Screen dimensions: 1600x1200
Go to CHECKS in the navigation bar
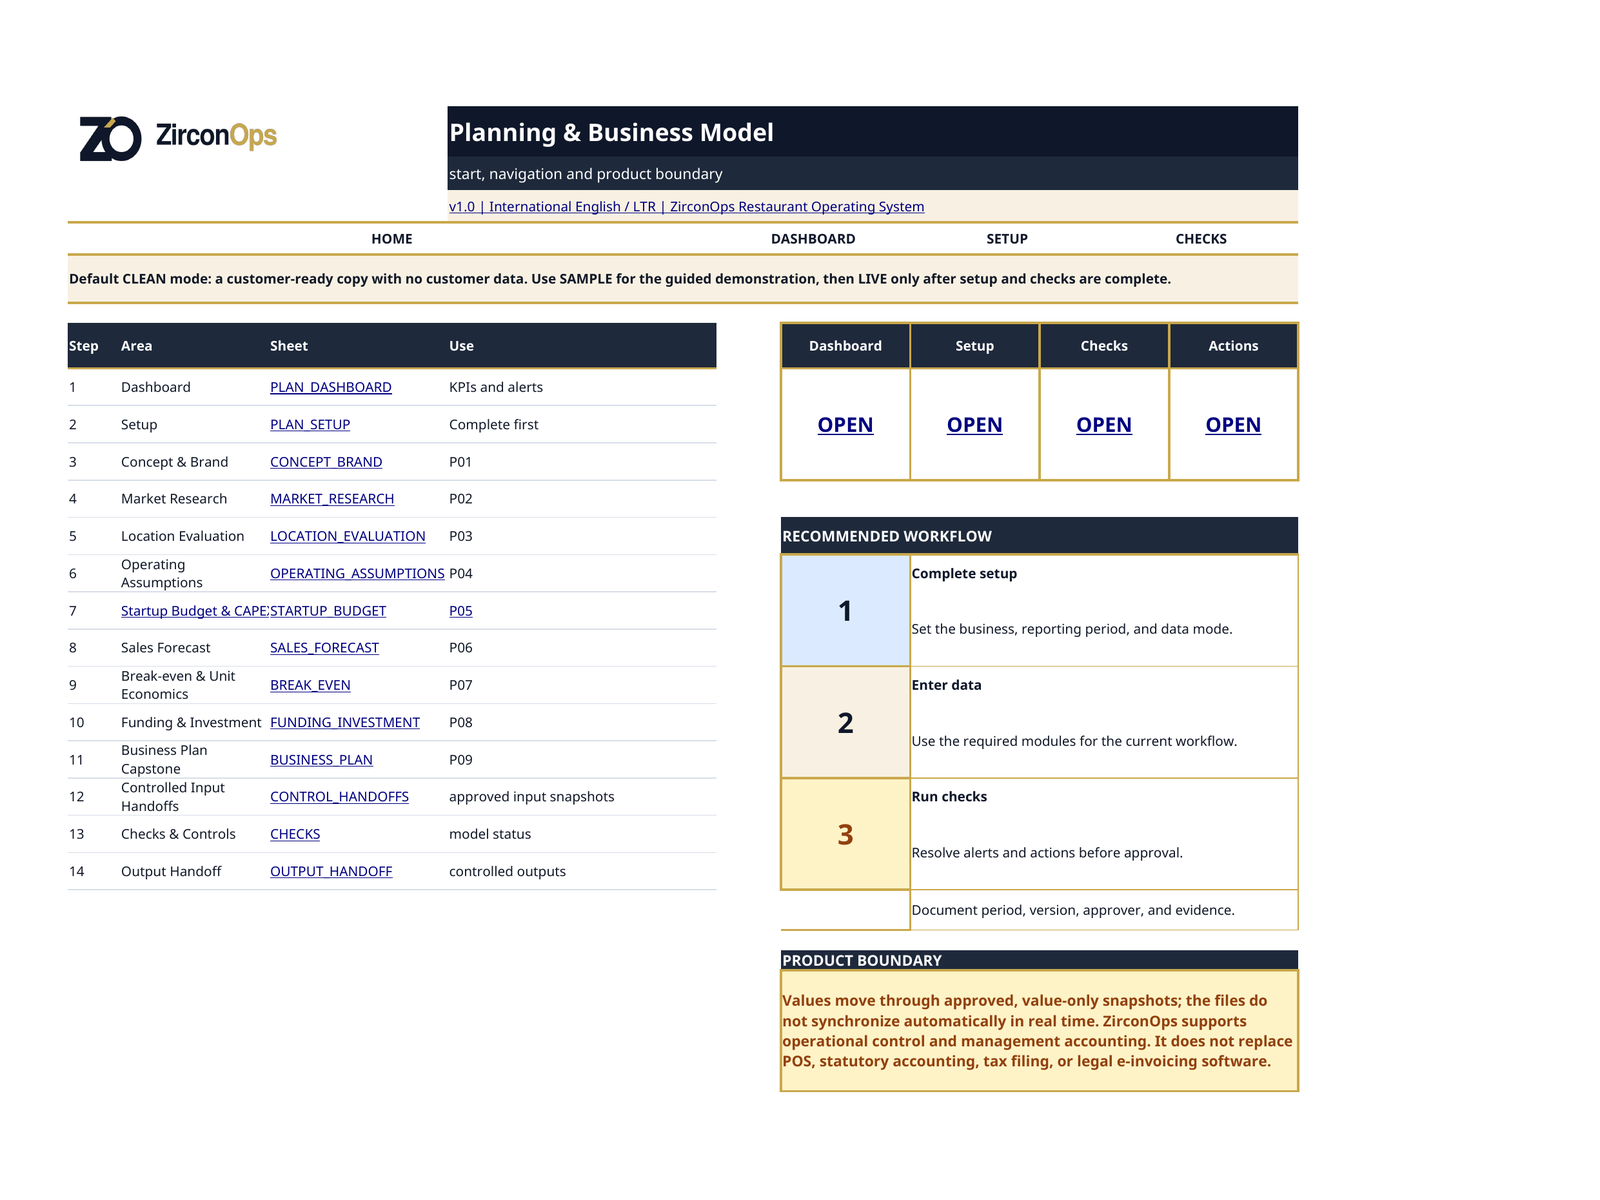[1201, 239]
